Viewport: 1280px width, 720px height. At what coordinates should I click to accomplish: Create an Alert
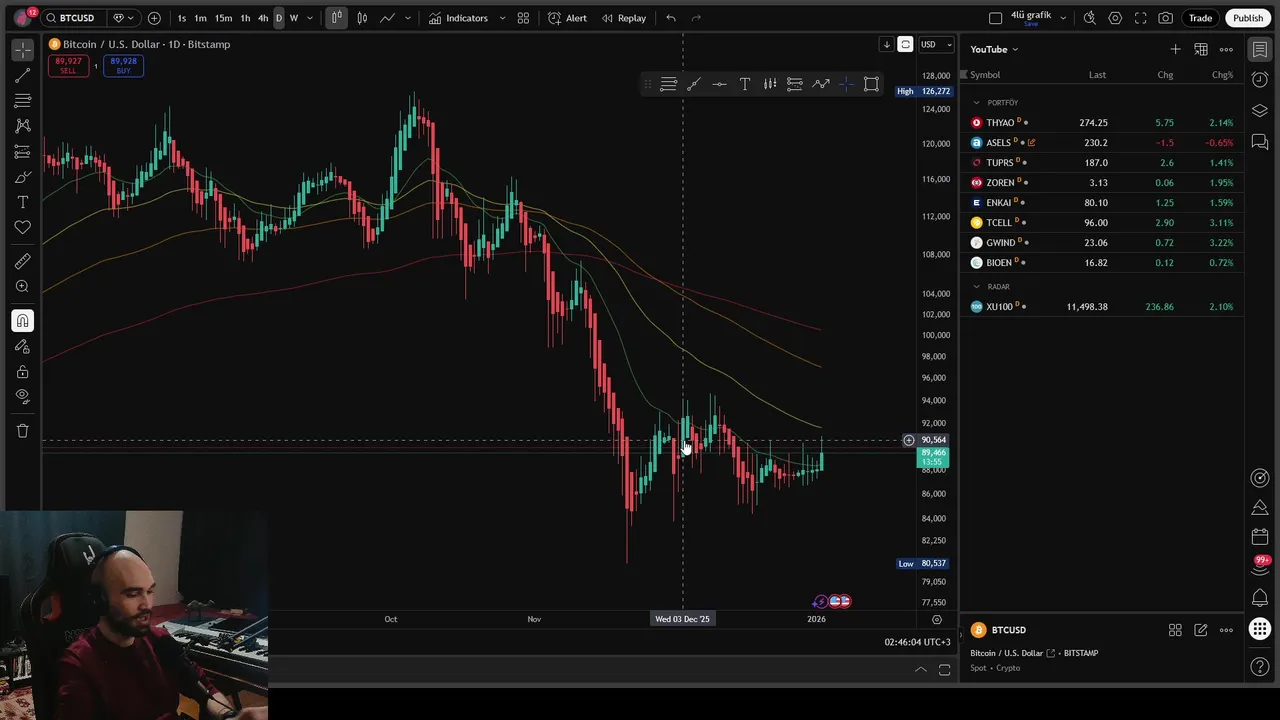[567, 18]
